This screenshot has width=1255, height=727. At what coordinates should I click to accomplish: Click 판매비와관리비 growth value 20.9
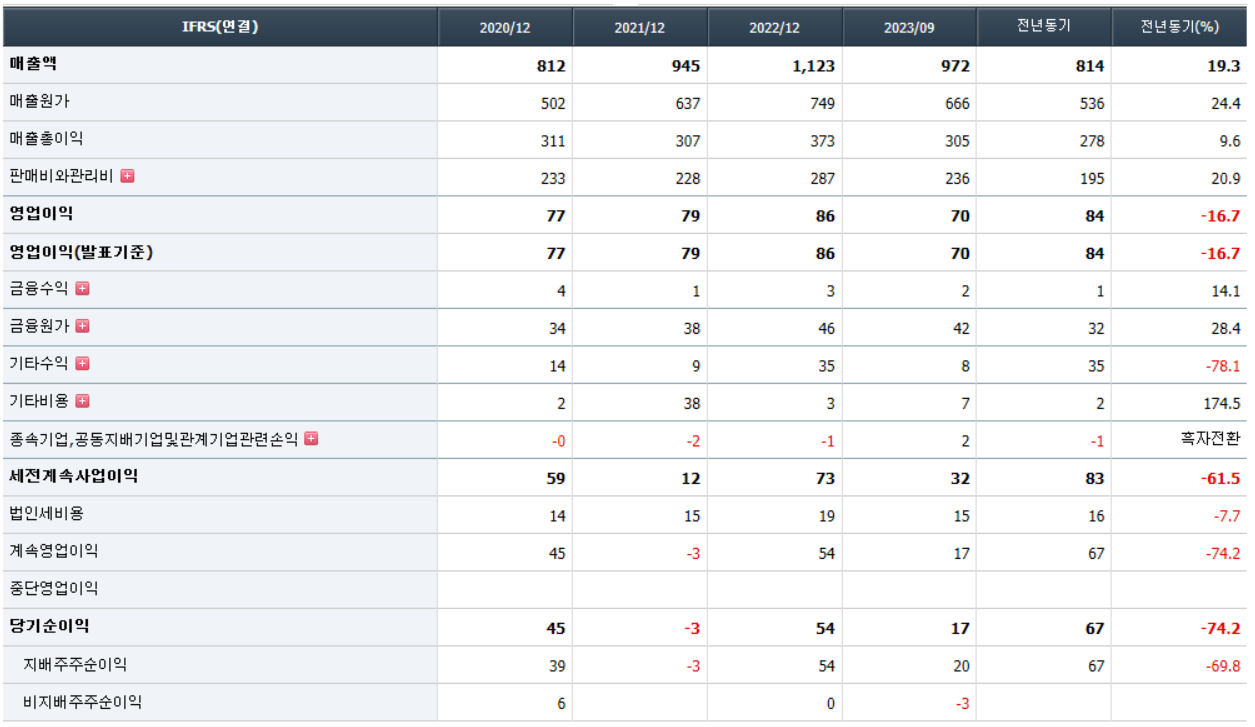[1225, 178]
